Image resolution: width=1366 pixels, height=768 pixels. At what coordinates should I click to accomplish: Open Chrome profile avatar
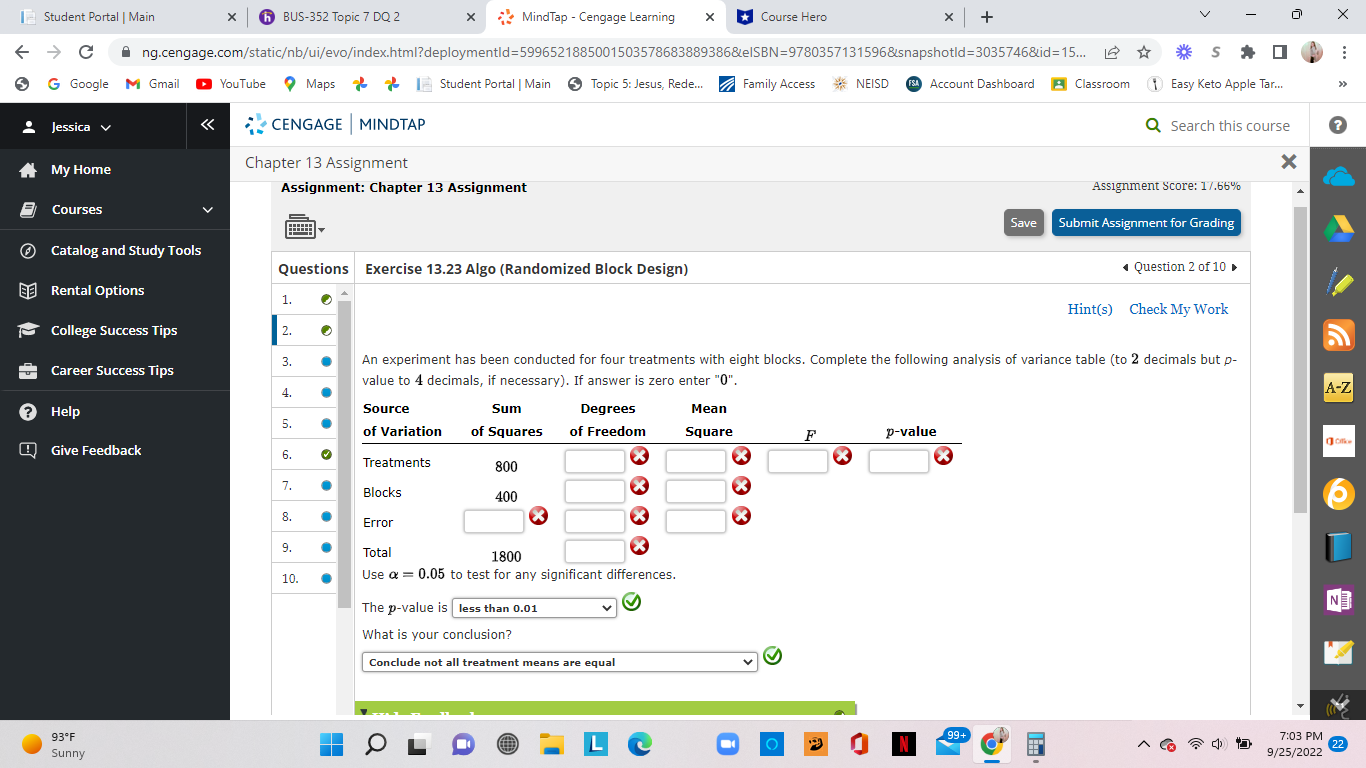click(1311, 52)
